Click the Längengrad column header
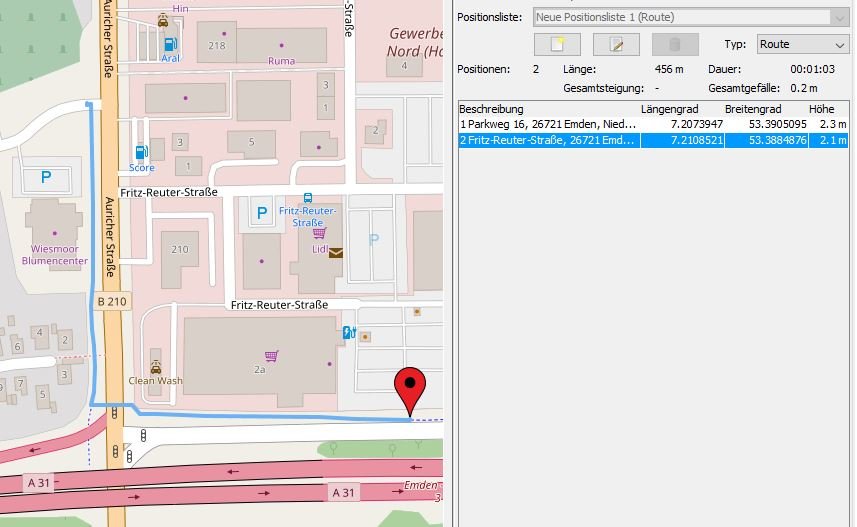This screenshot has height=527, width=857. pyautogui.click(x=666, y=109)
